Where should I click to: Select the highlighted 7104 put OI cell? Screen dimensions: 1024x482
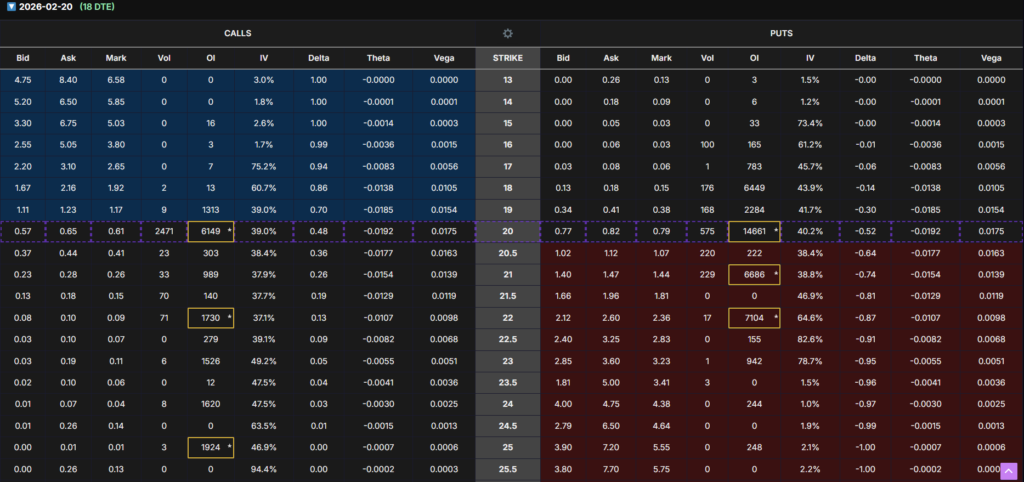tap(754, 318)
